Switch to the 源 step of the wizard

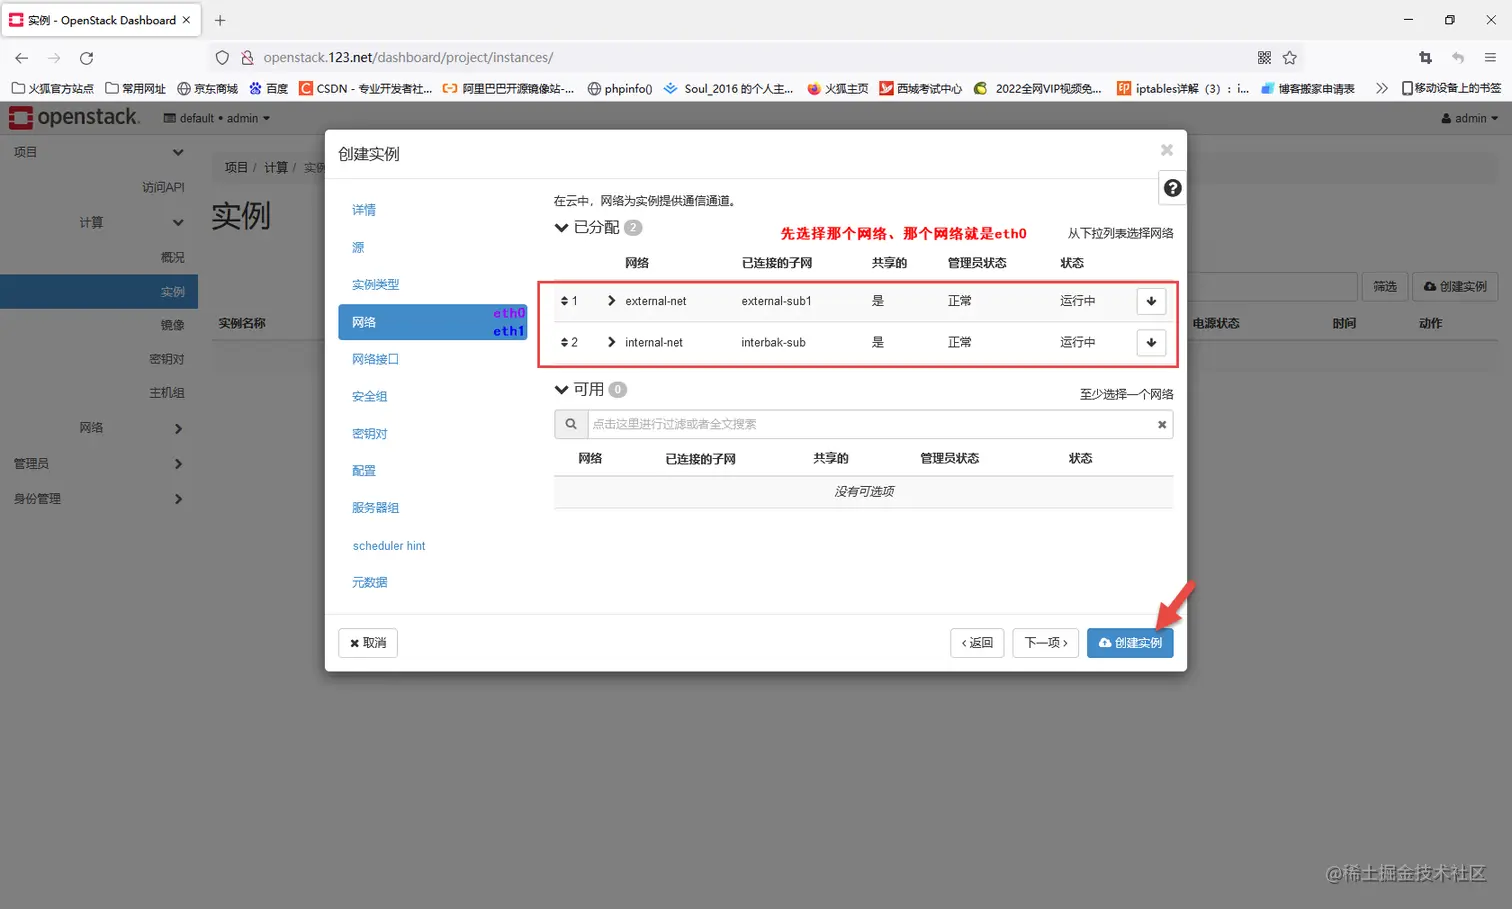(x=357, y=247)
